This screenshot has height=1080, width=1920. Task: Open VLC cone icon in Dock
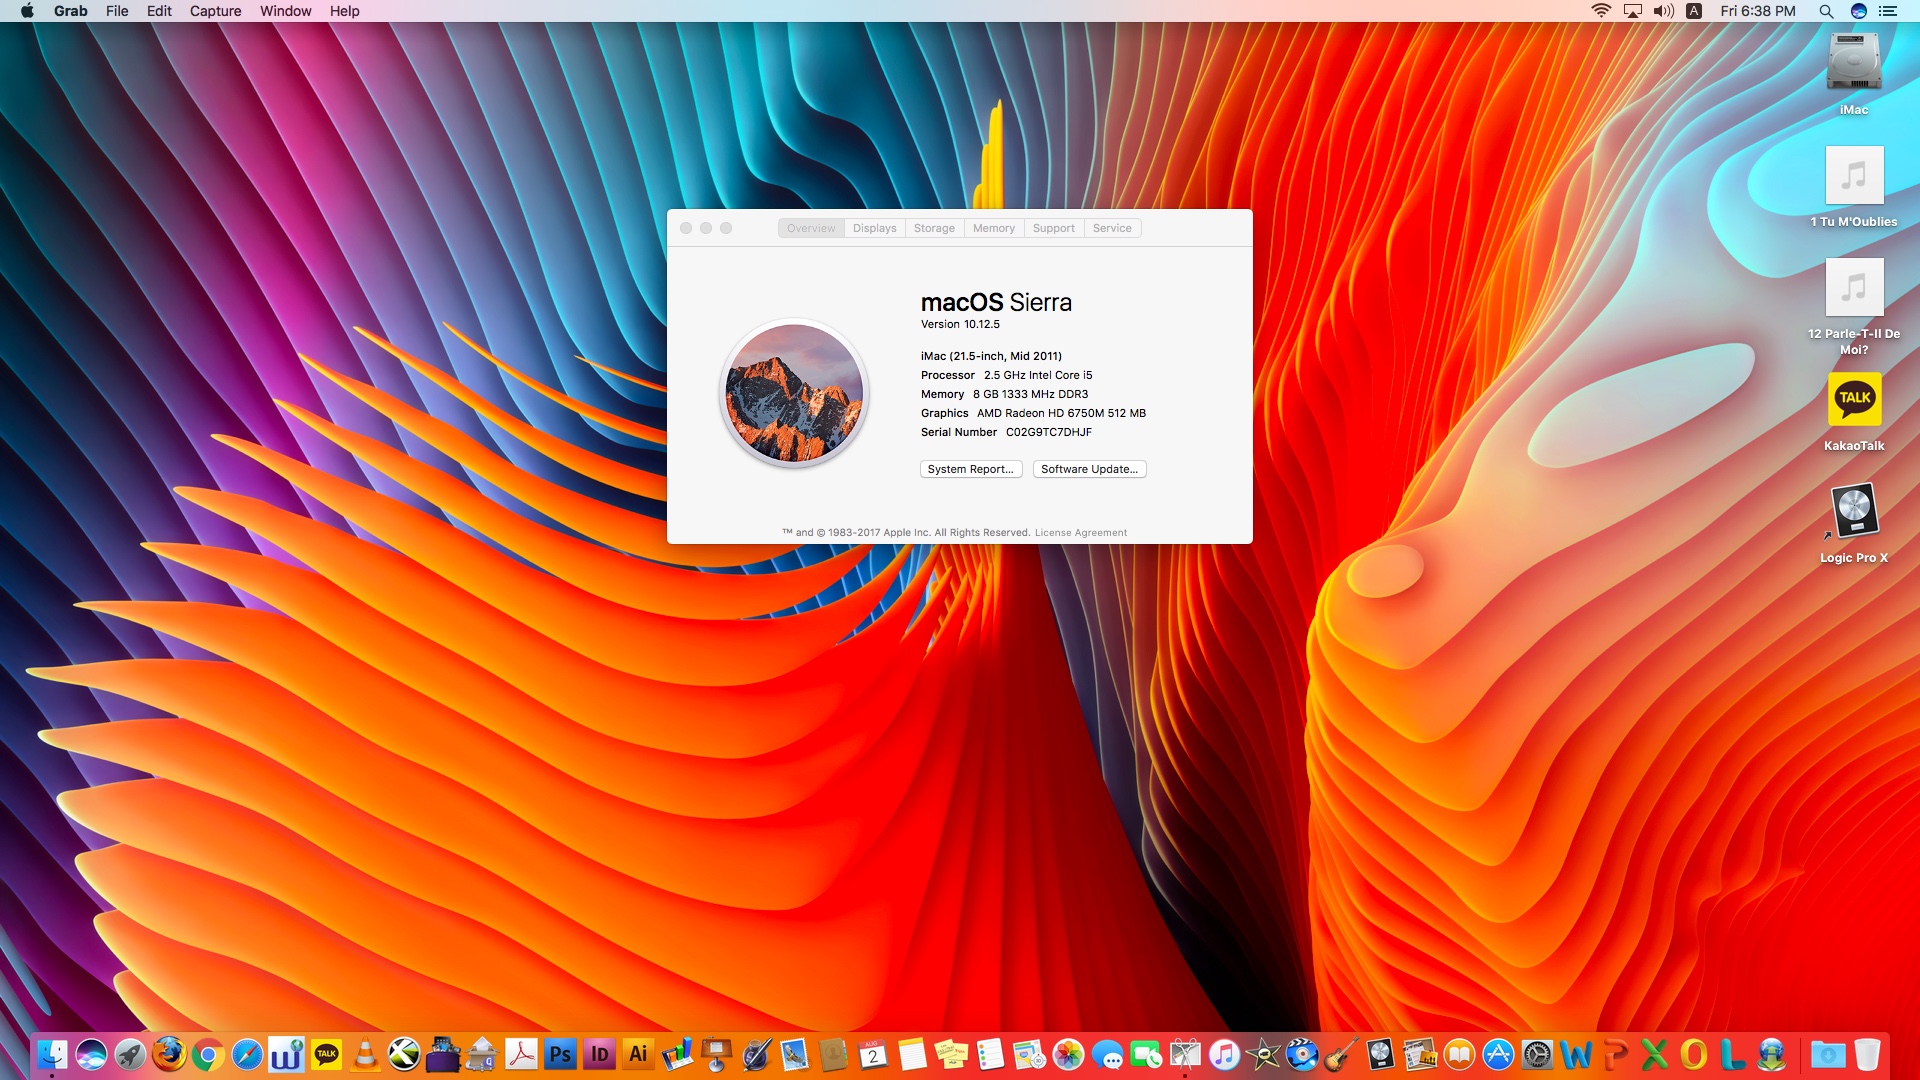[365, 1054]
